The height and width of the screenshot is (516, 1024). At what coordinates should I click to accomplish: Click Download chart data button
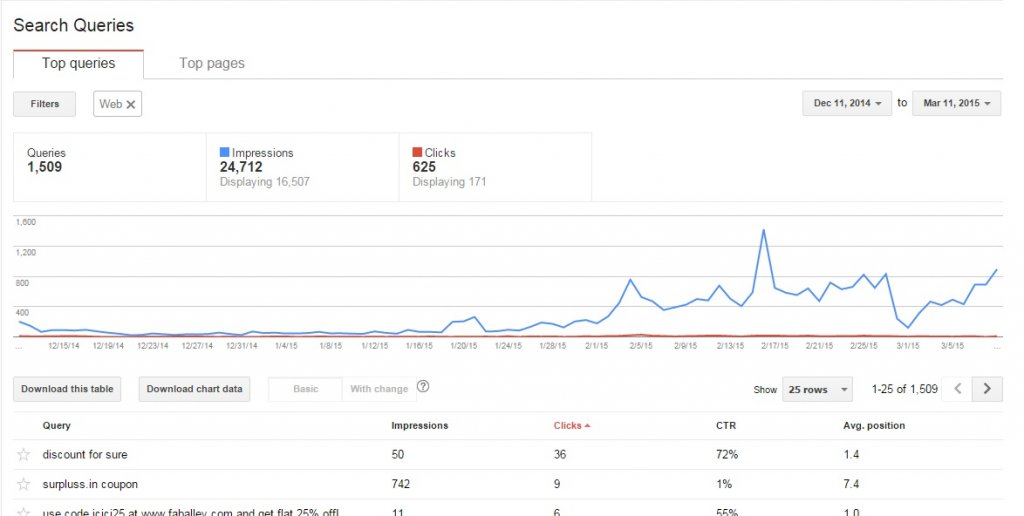coord(195,389)
